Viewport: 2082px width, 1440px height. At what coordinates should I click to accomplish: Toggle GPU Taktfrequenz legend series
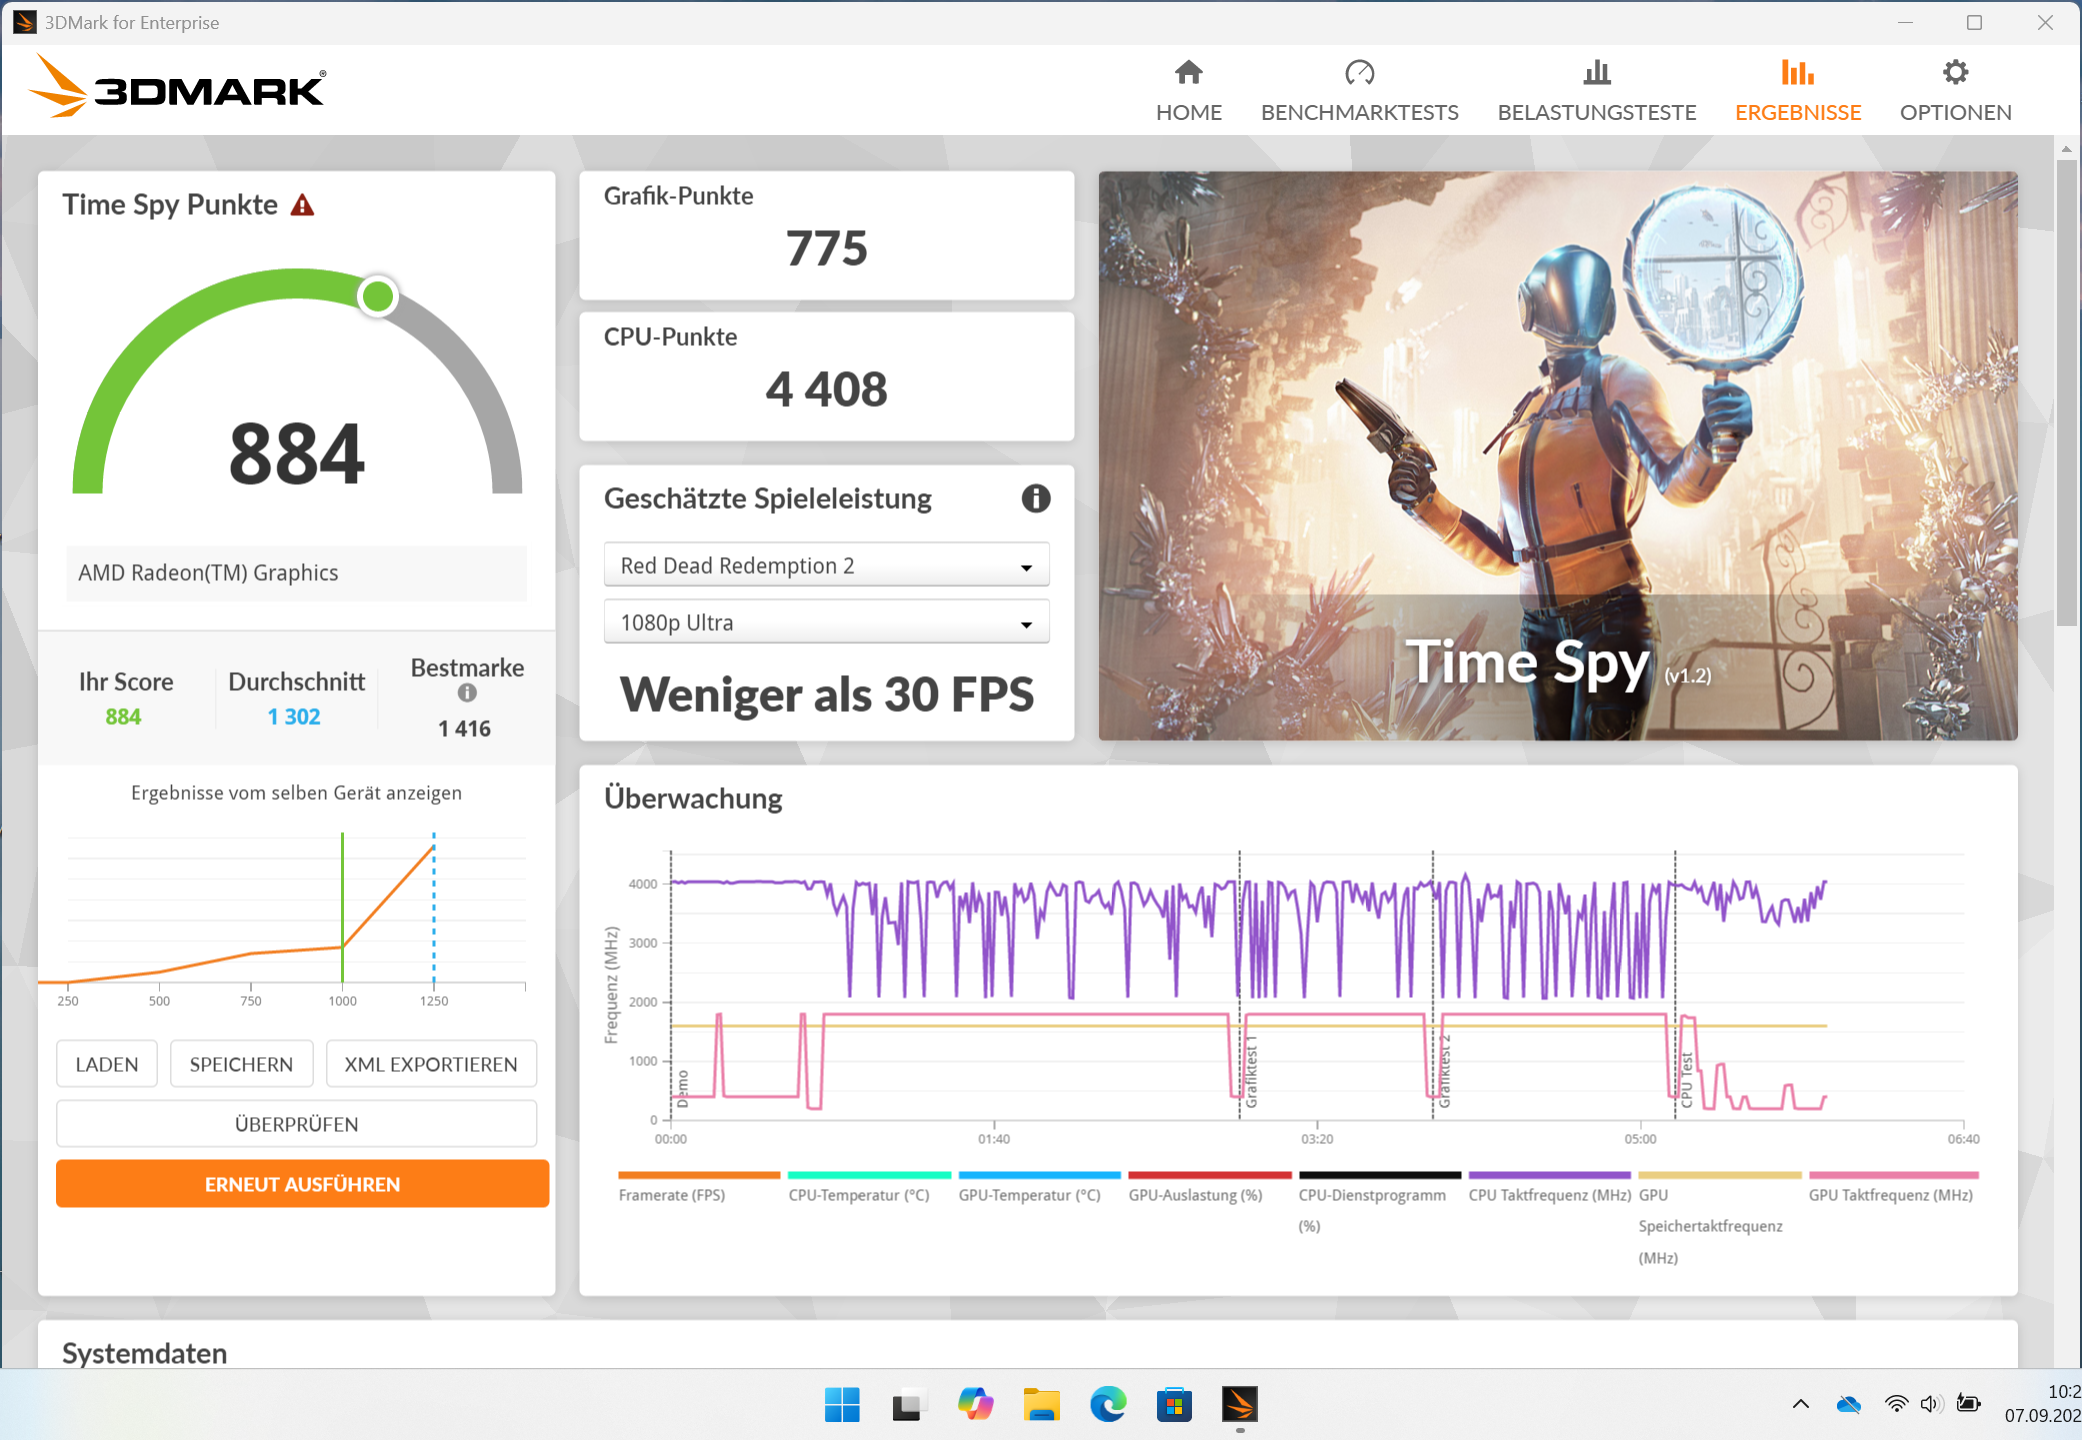point(1892,1187)
